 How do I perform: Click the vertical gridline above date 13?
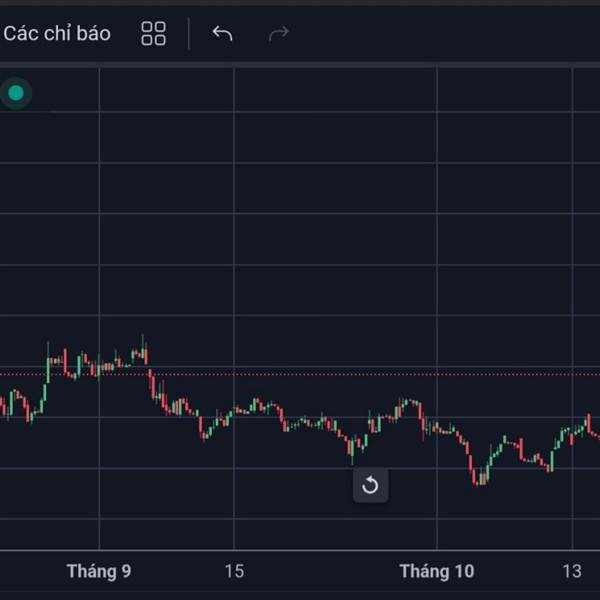click(572, 200)
